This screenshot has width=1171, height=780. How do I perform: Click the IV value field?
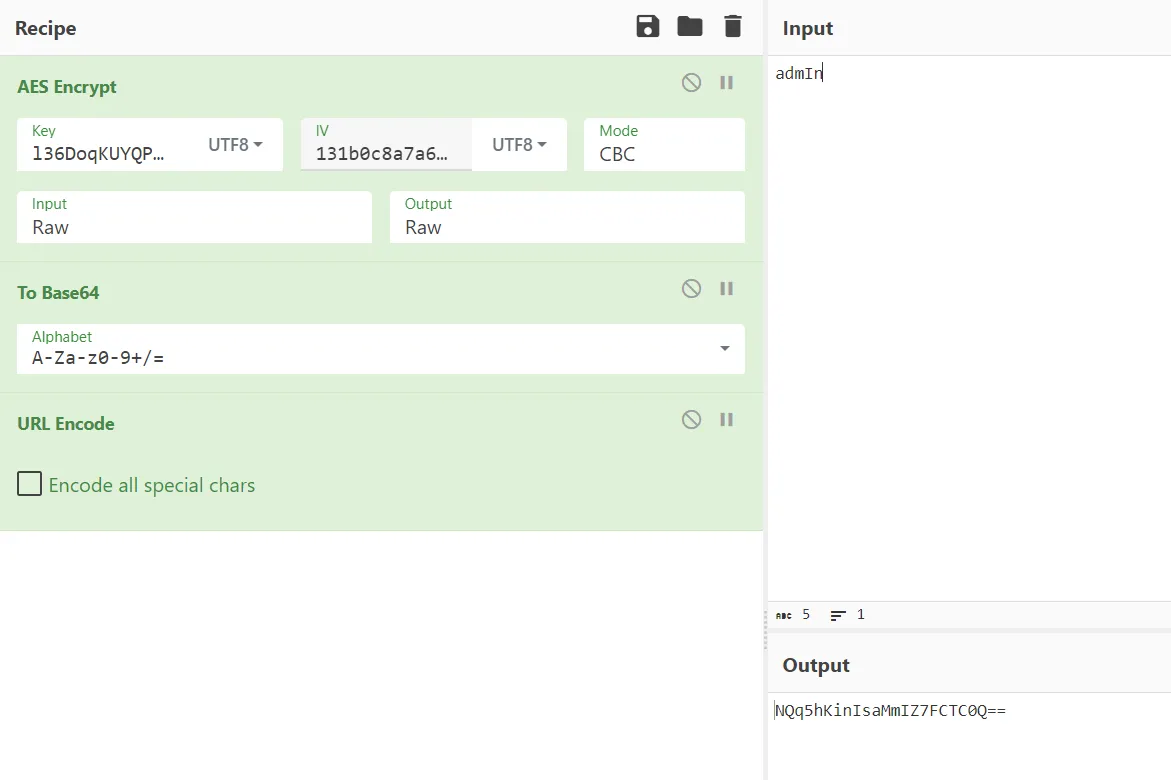(383, 154)
